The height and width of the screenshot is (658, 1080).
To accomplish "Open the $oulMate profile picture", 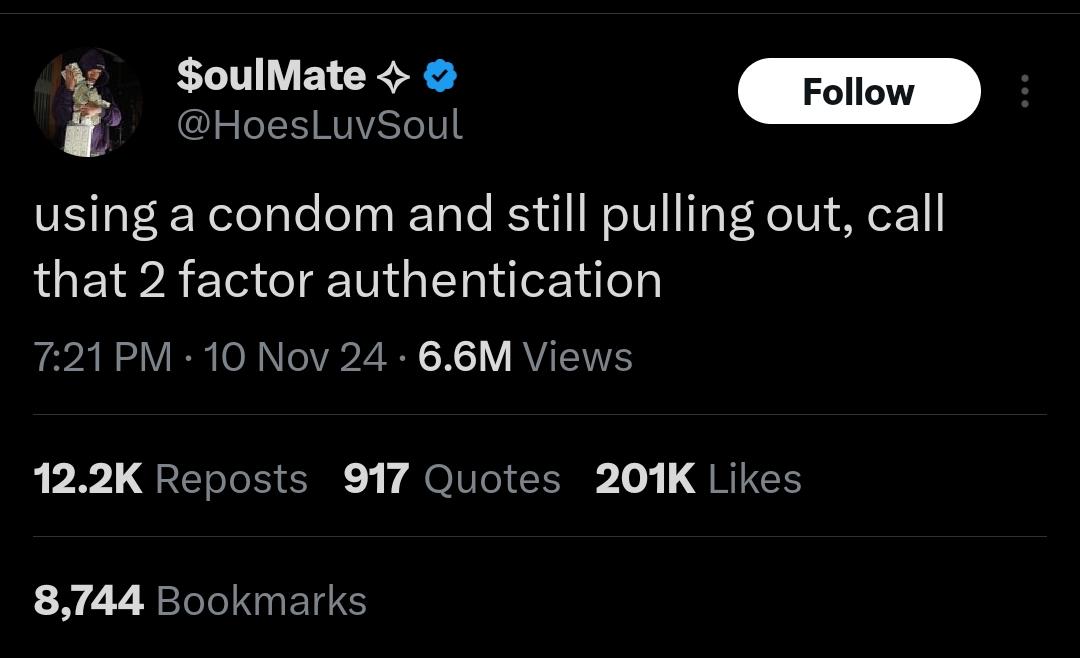I will (87, 102).
